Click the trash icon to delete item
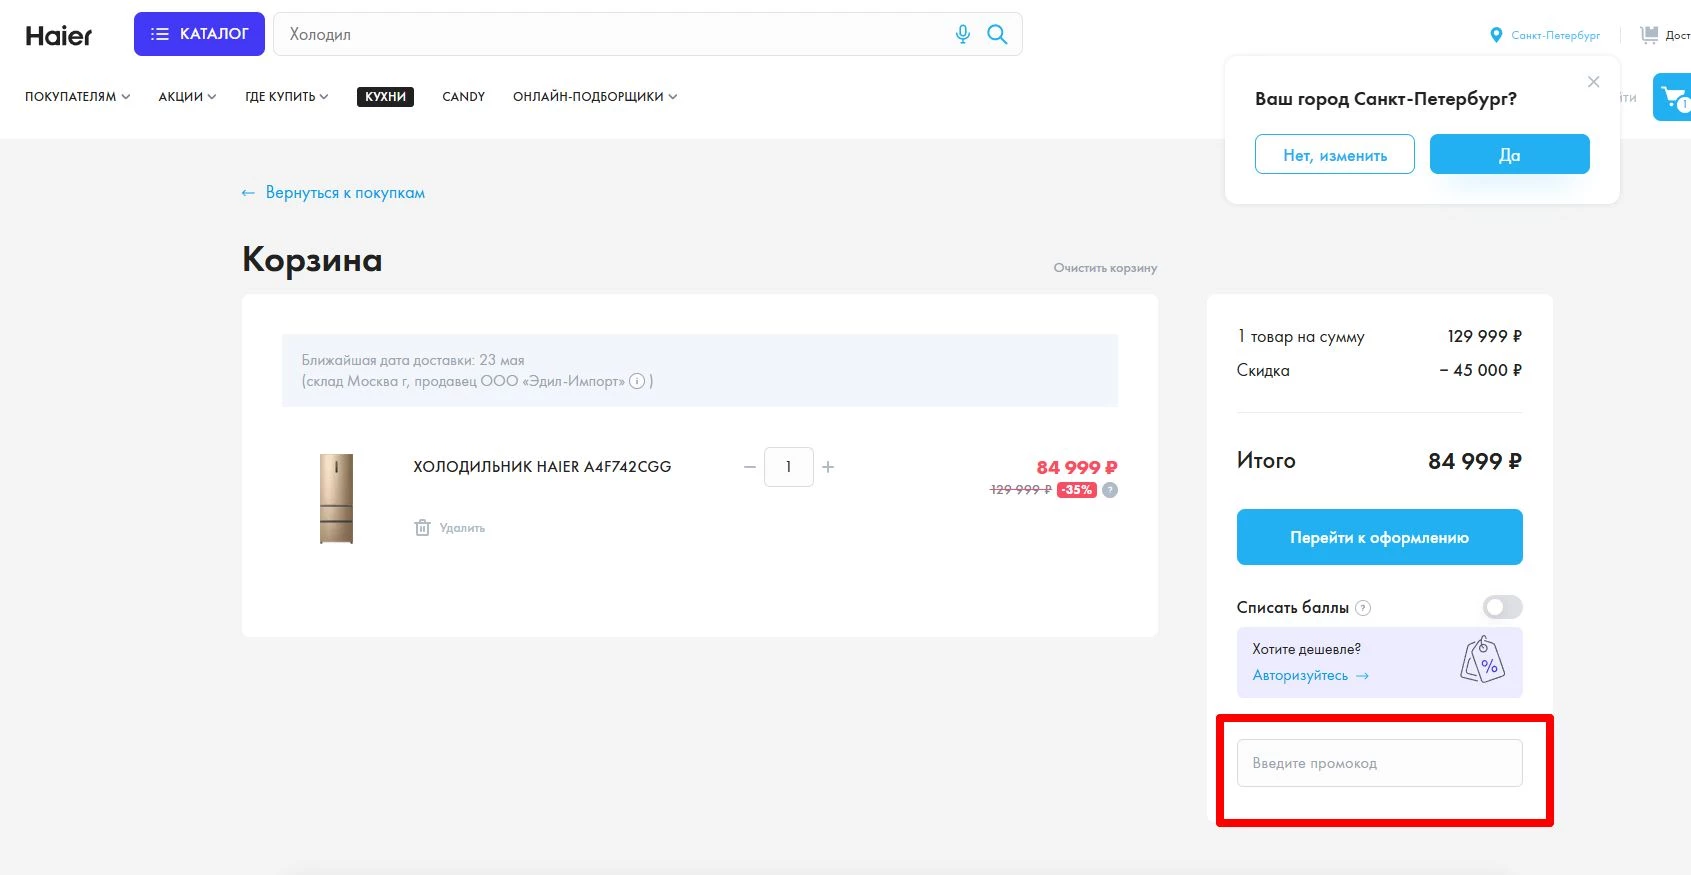Screen dimensions: 1691x875 [x=423, y=527]
